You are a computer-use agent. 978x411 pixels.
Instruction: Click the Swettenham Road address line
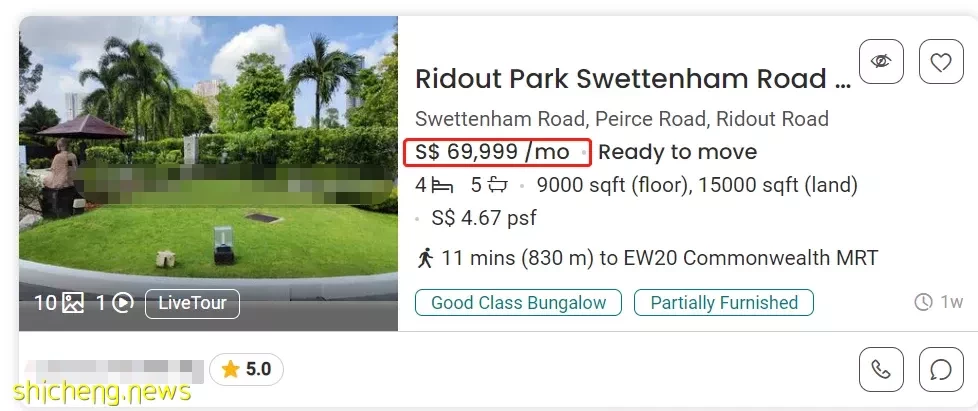622,118
